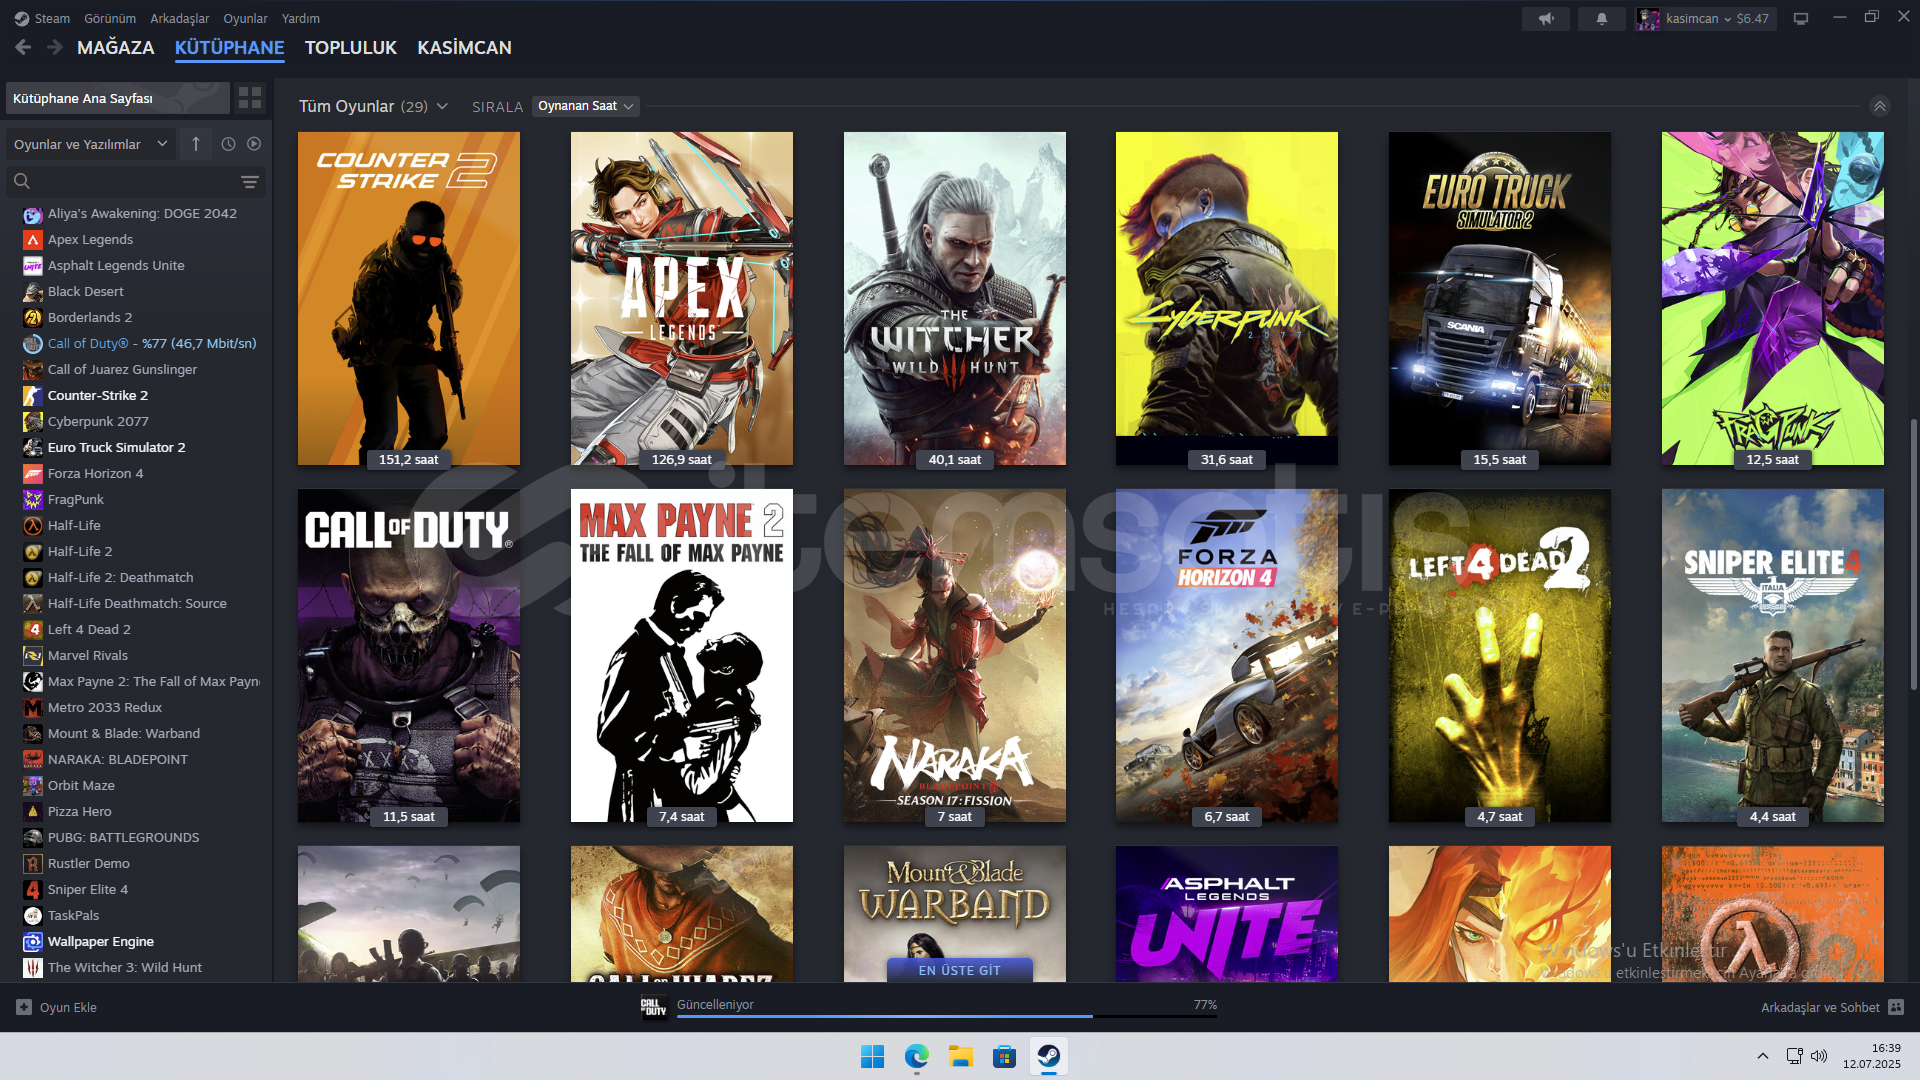The height and width of the screenshot is (1080, 1920).
Task: Click the Güncelleniyor download progress bar
Action: click(x=947, y=1016)
